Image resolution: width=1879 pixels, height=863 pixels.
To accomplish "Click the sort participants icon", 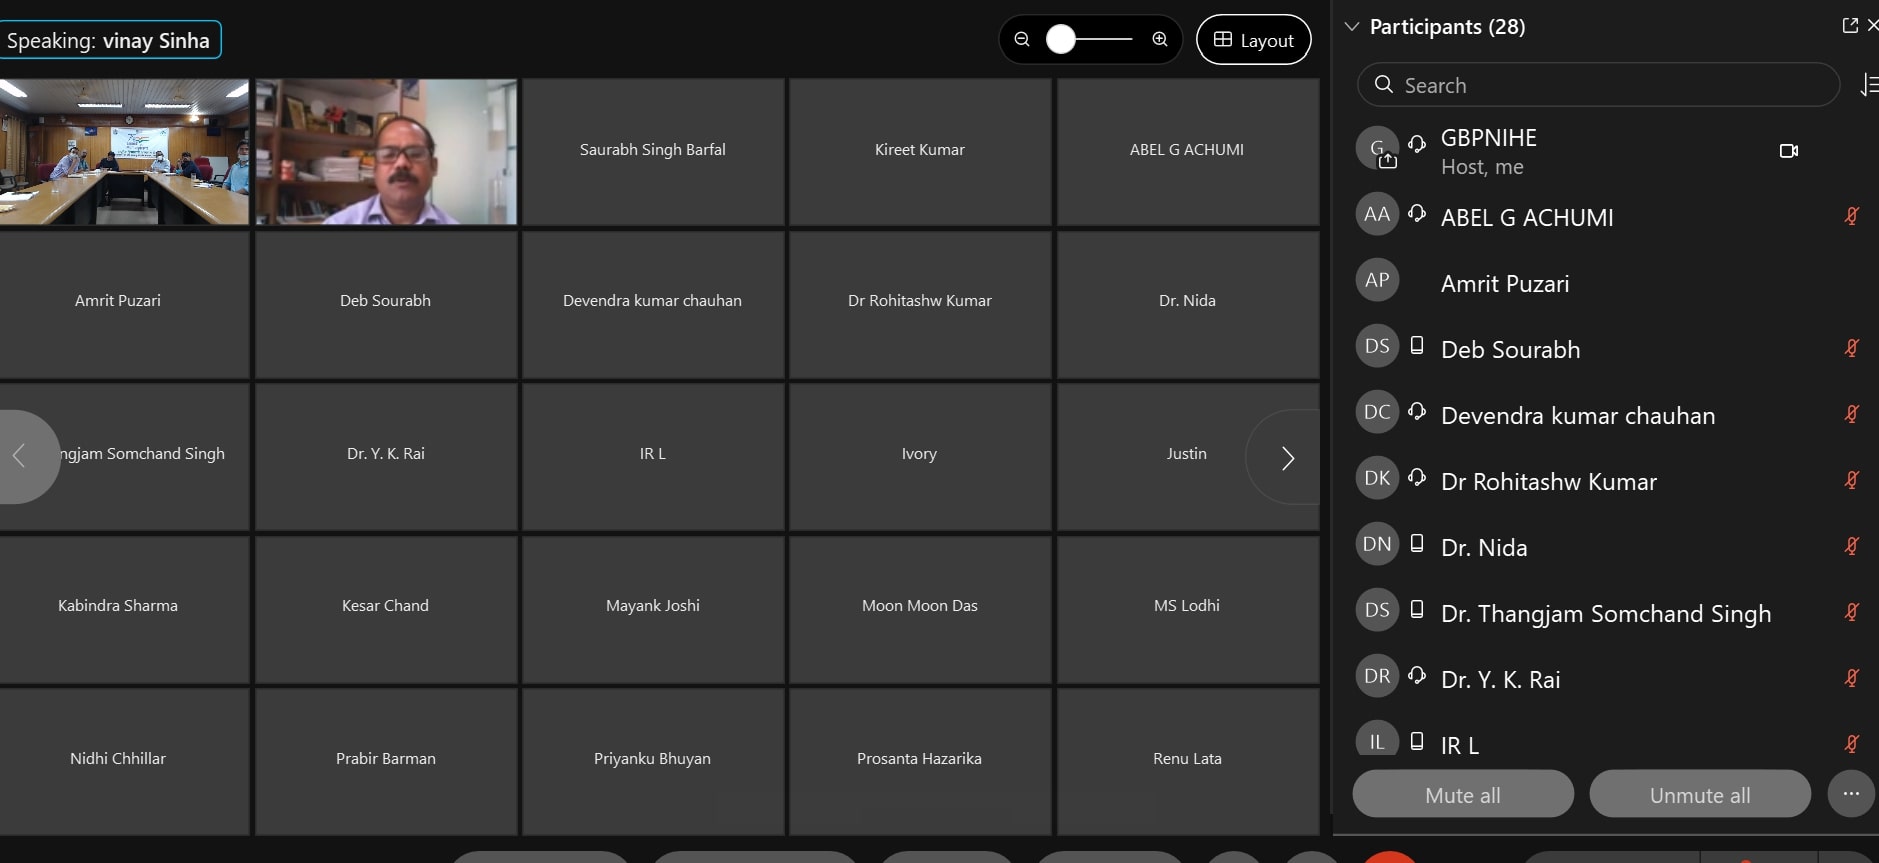I will (x=1867, y=86).
